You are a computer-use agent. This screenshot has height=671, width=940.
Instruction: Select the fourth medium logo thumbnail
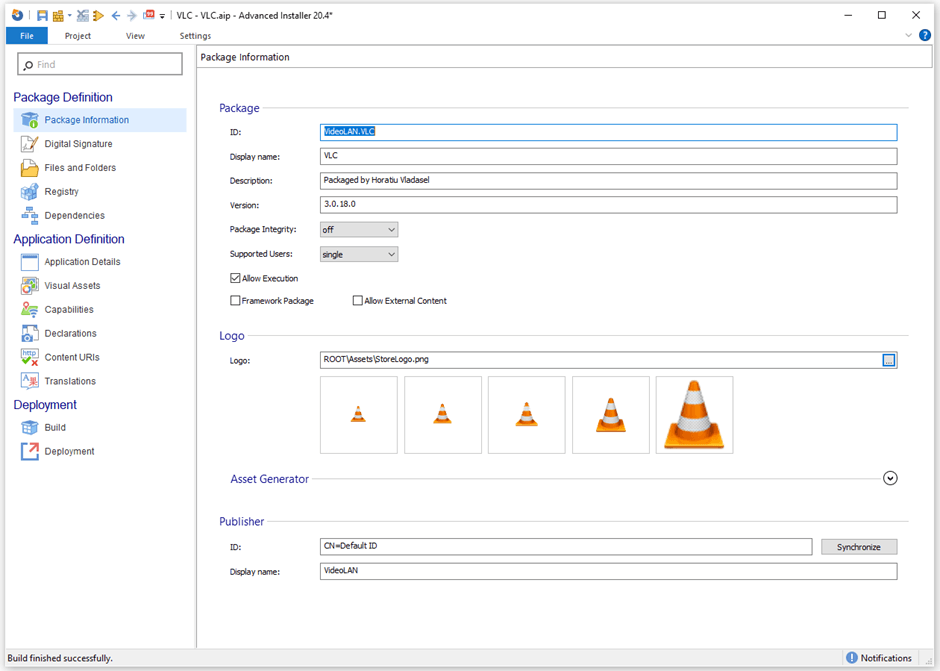point(611,415)
